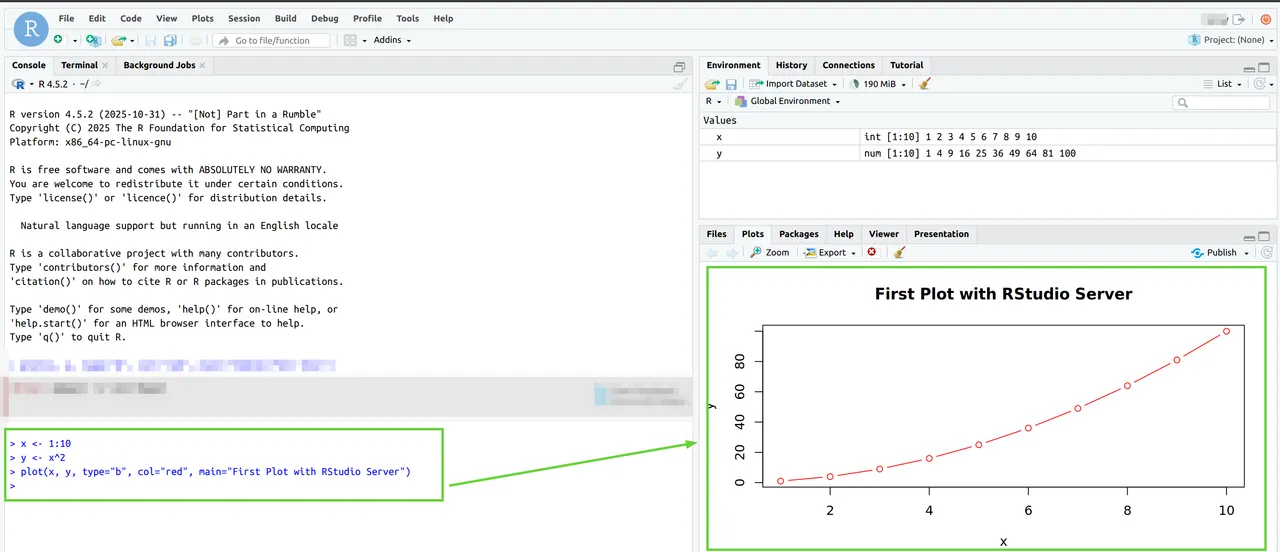Switch to the Connections tab
Image resolution: width=1280 pixels, height=552 pixels.
coord(849,65)
